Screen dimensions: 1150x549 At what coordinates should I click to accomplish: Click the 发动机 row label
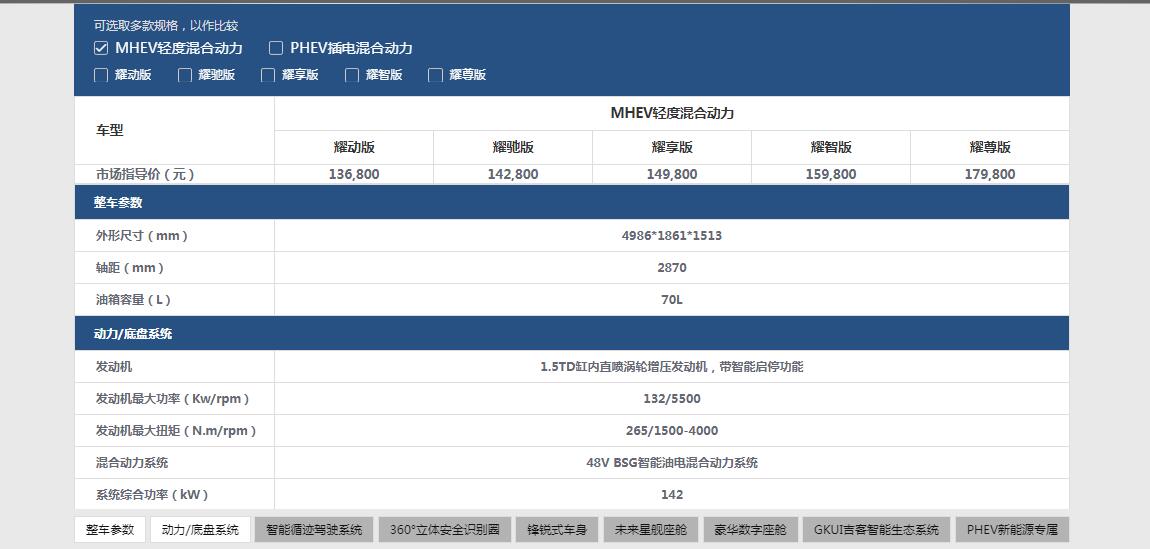pyautogui.click(x=114, y=366)
